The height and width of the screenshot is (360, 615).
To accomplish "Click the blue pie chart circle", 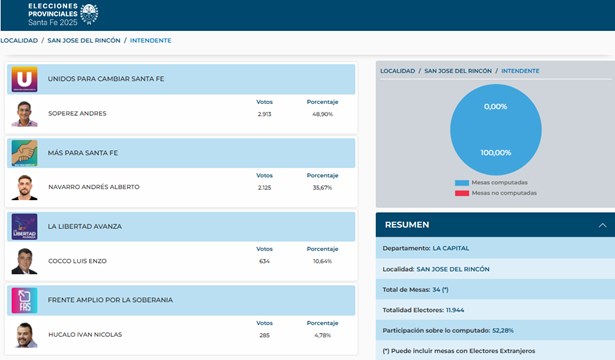I will [x=496, y=130].
